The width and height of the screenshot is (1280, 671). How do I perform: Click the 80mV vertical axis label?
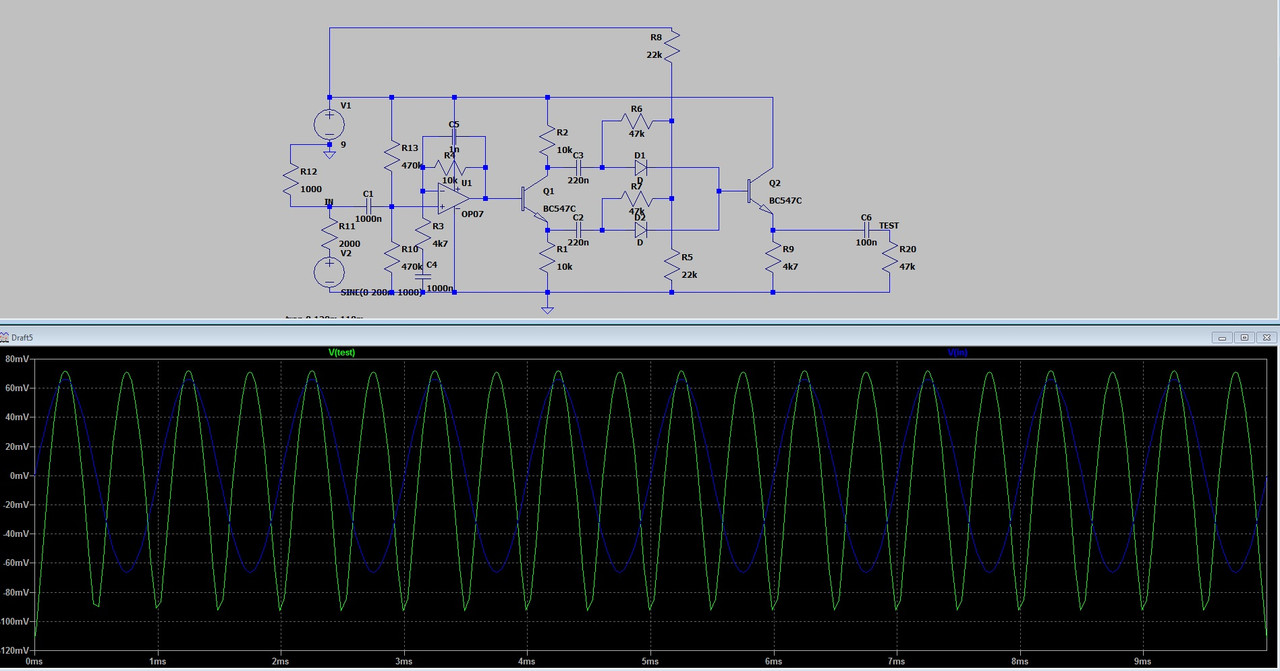click(17, 358)
